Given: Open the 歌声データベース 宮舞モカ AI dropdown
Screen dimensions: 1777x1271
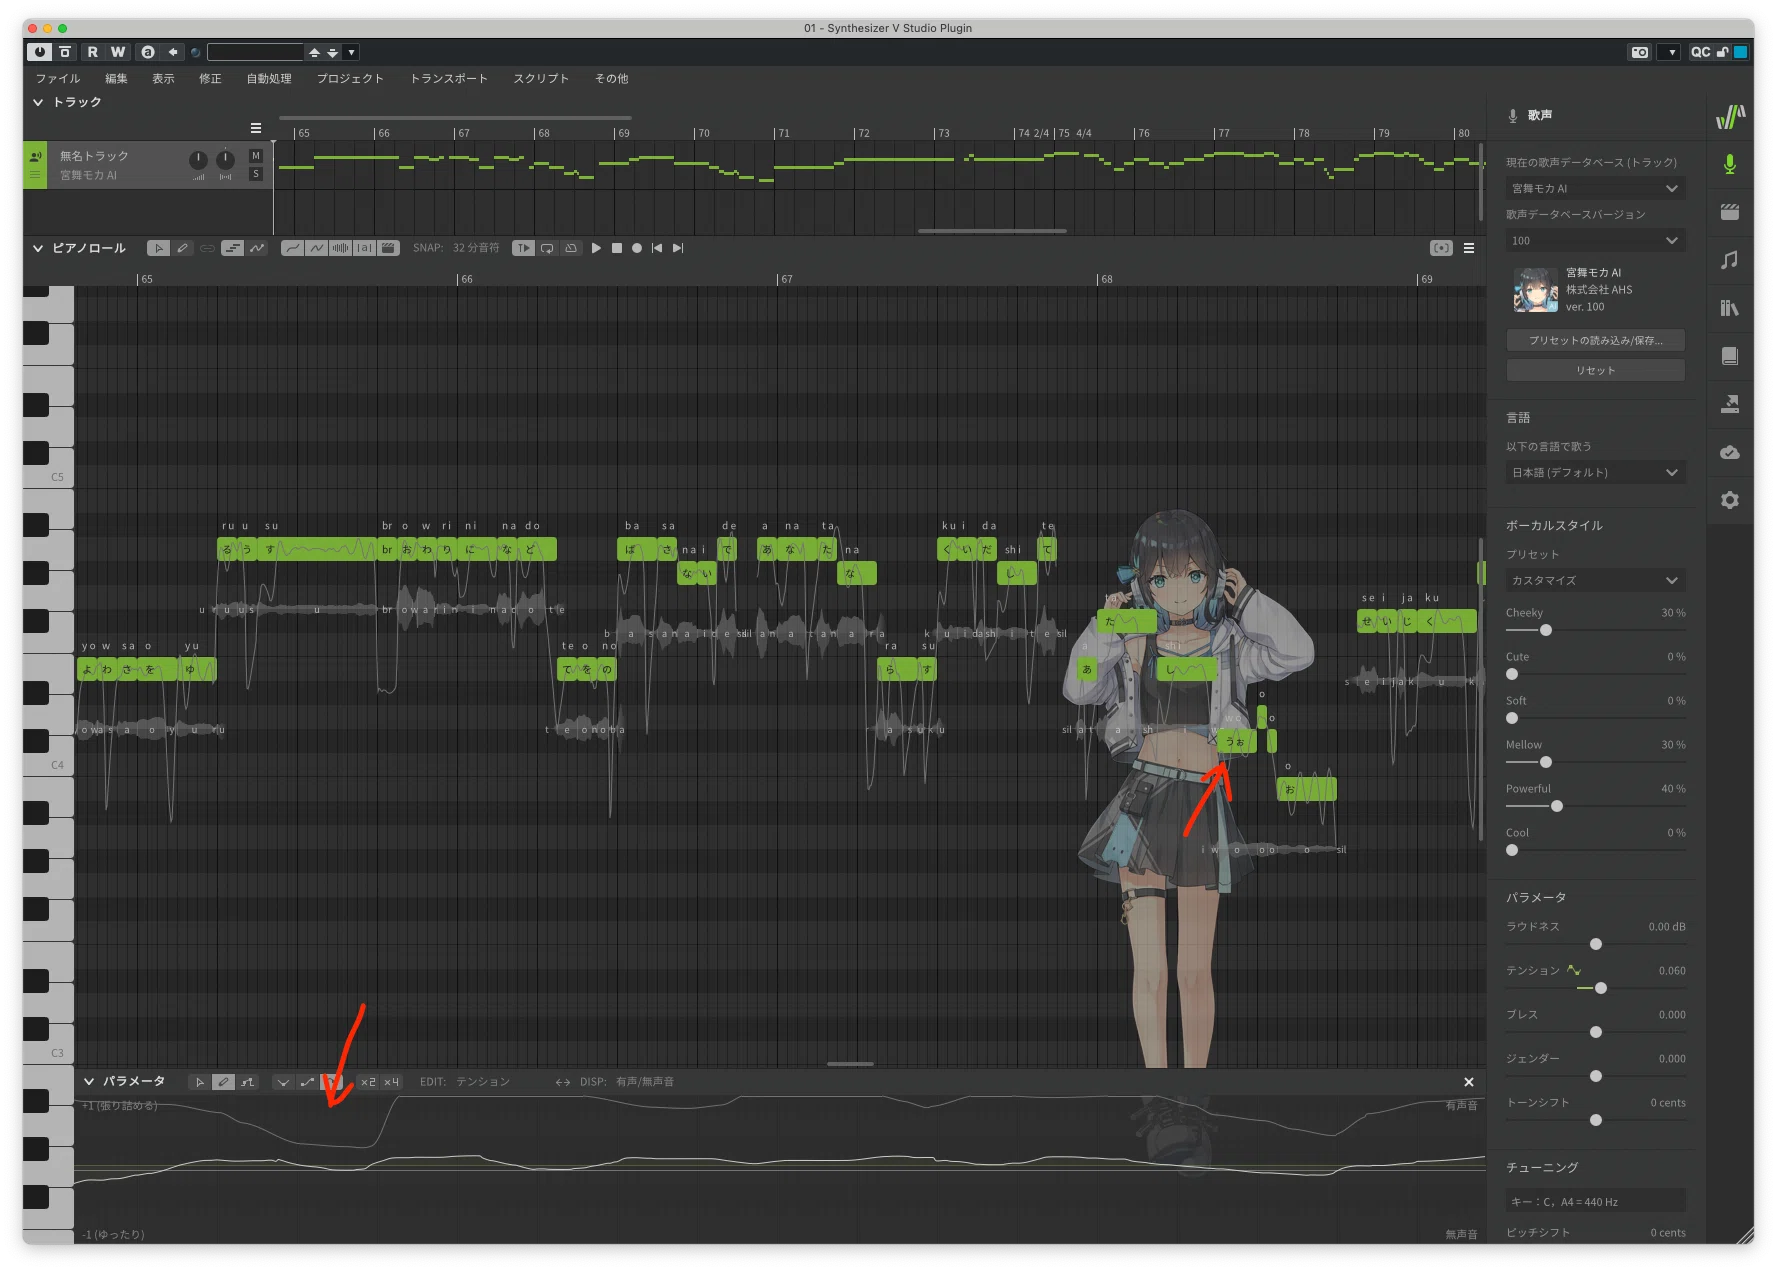Looking at the screenshot, I should click(x=1595, y=188).
